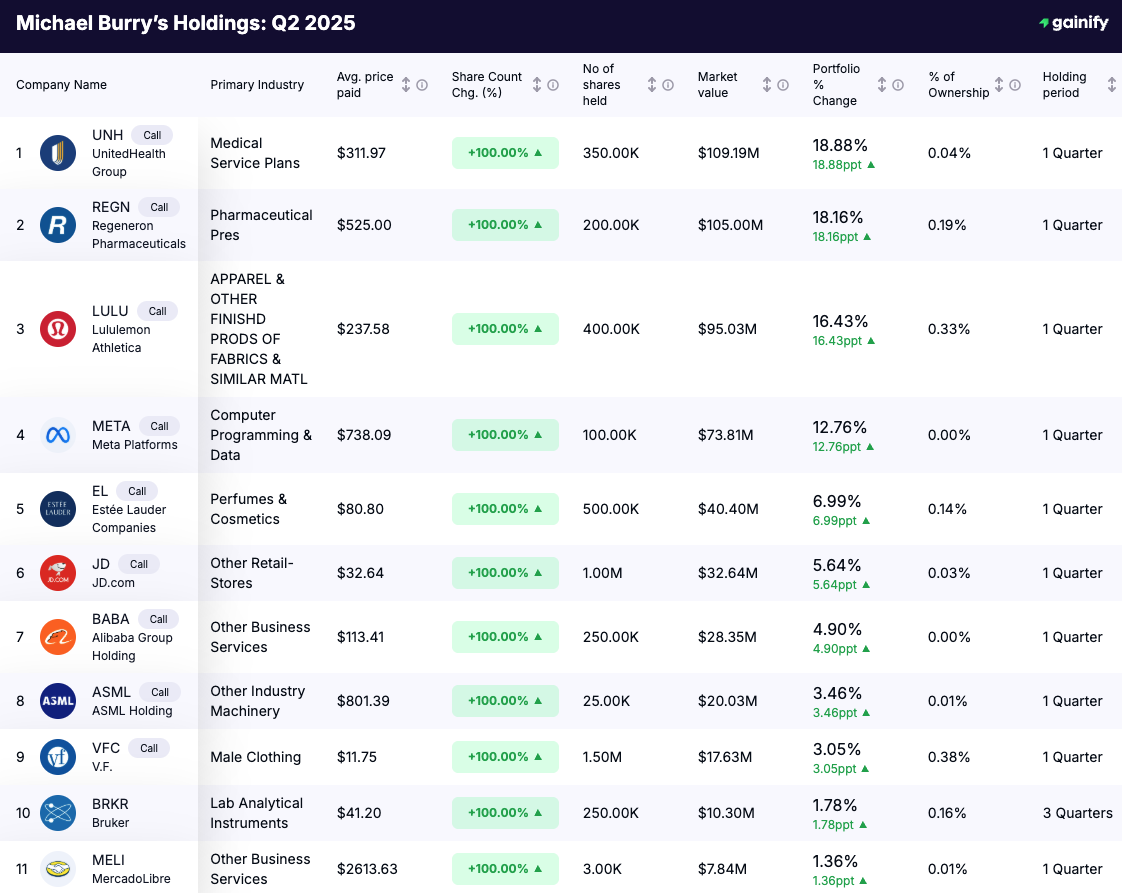Open the META ticker link
The width and height of the screenshot is (1122, 893).
pos(111,426)
